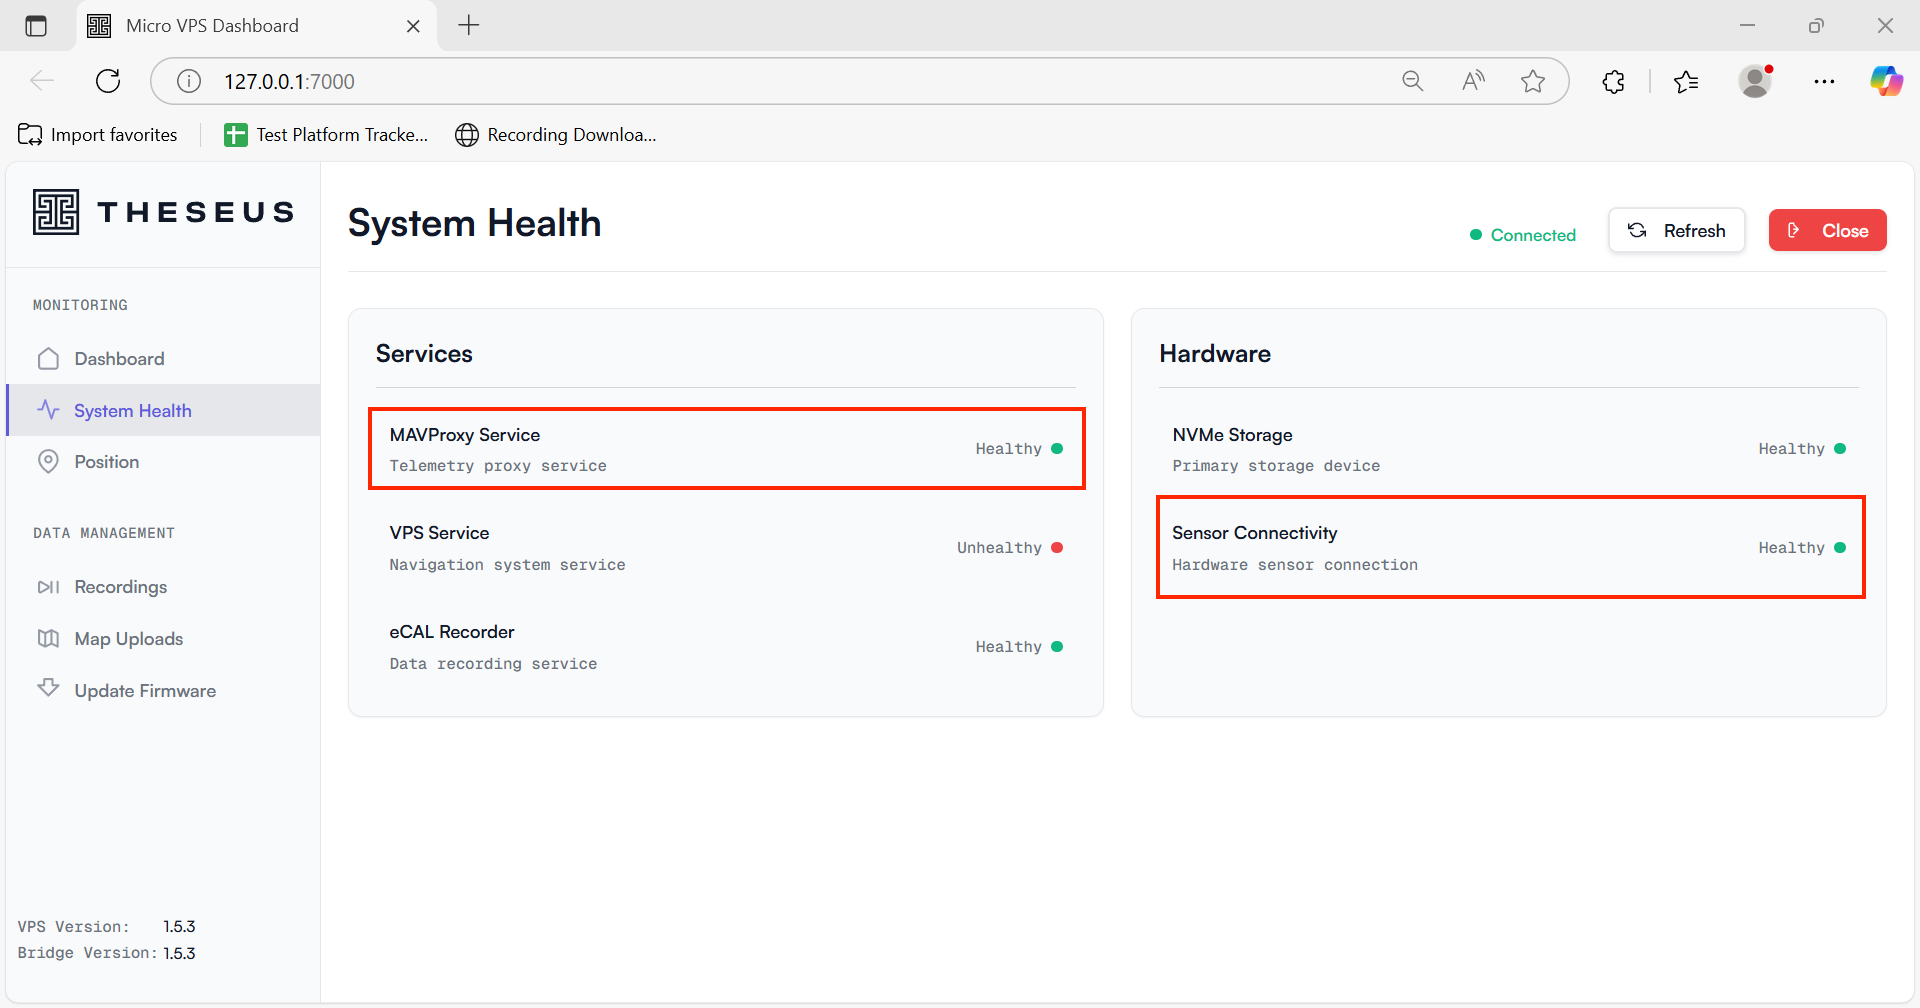Click the red Close button
1920x1008 pixels.
pyautogui.click(x=1827, y=231)
